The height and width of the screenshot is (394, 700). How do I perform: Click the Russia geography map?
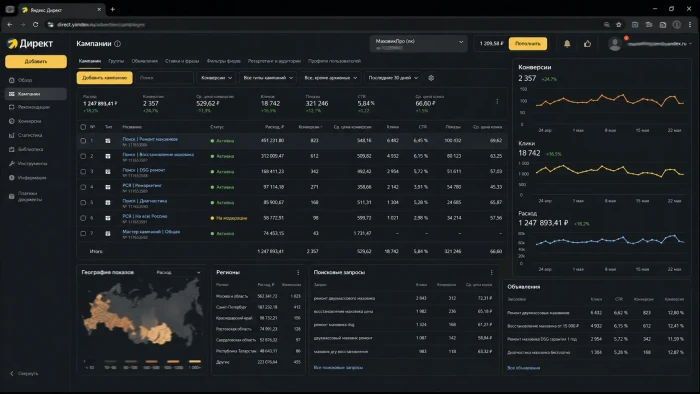(142, 312)
